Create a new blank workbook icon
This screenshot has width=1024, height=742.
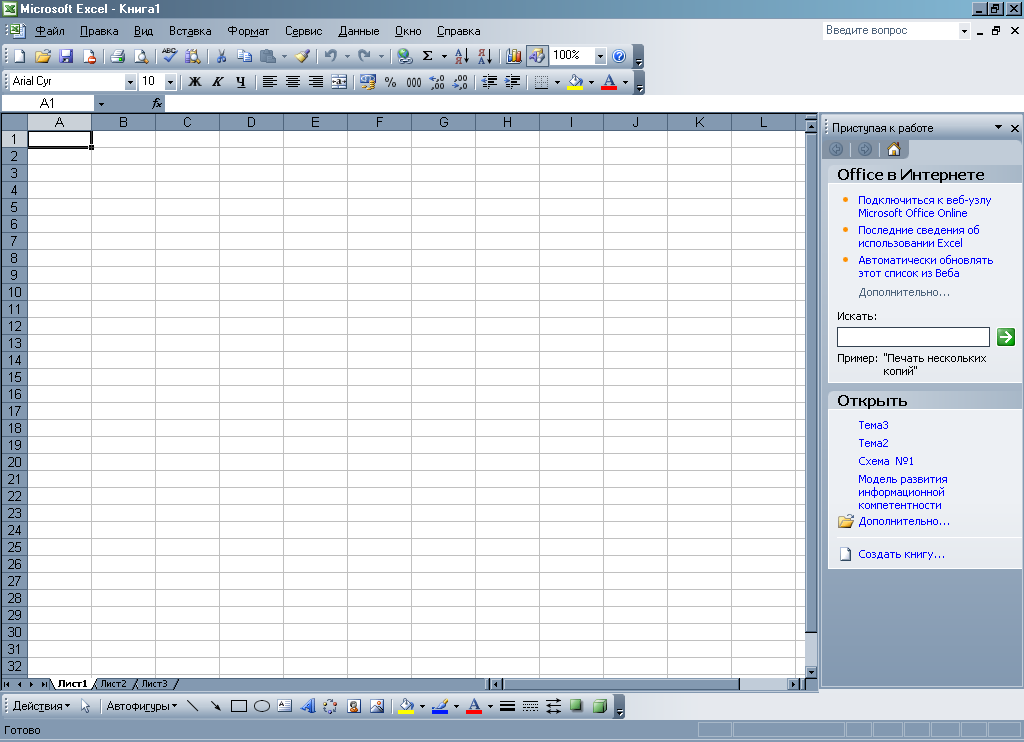pyautogui.click(x=20, y=56)
